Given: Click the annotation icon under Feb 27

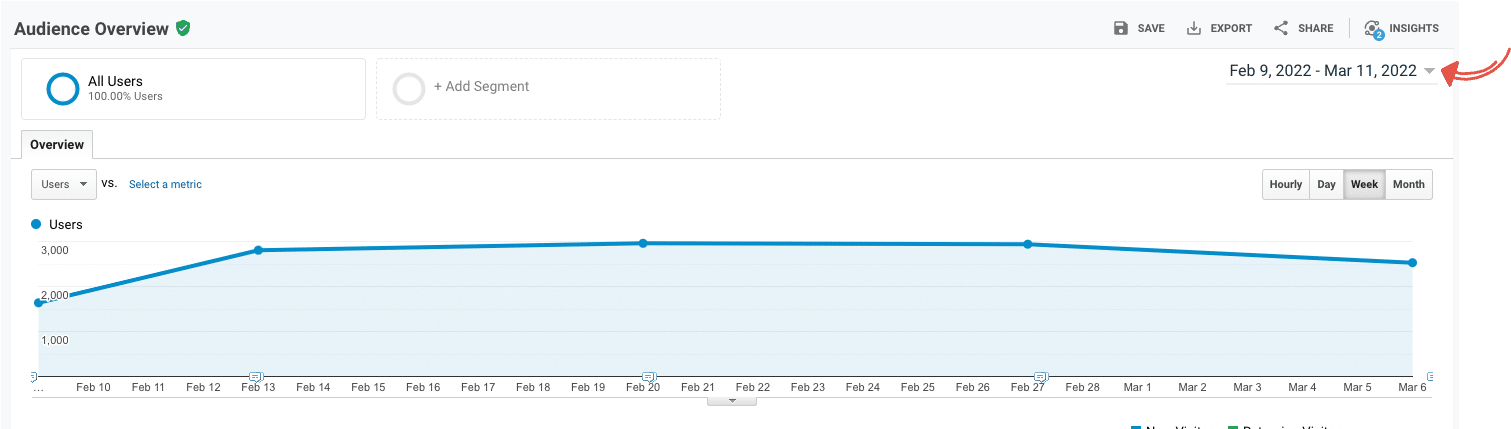Looking at the screenshot, I should pos(1040,376).
